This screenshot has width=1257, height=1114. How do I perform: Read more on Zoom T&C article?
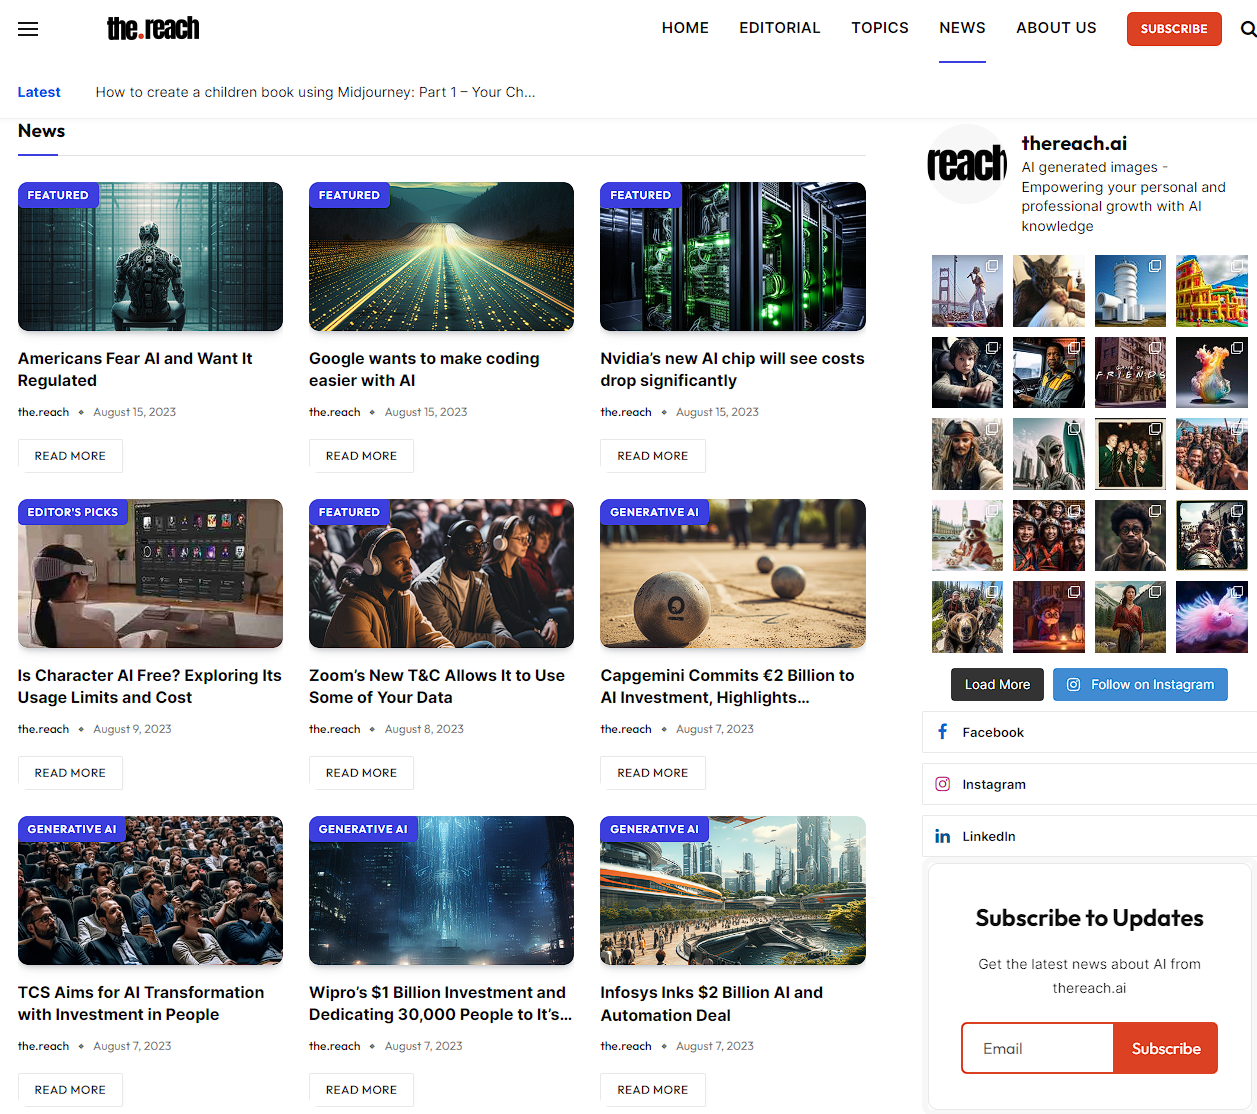[361, 773]
